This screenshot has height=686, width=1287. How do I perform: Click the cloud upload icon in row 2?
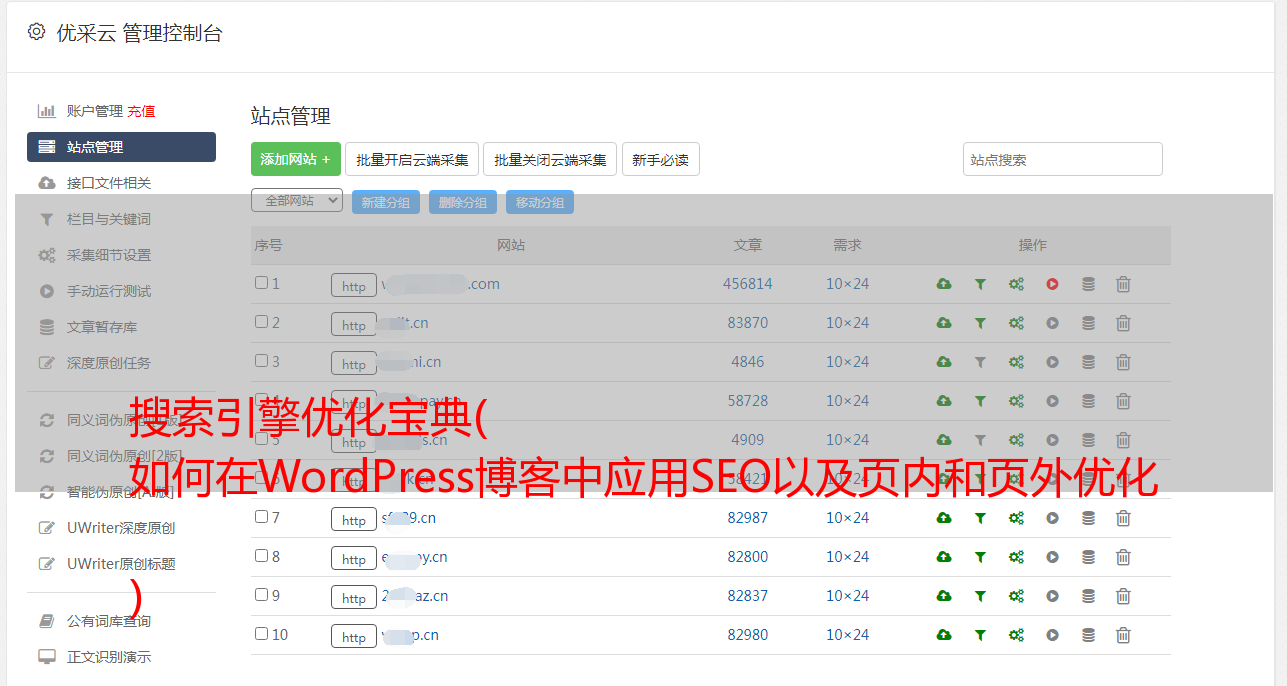(x=944, y=323)
